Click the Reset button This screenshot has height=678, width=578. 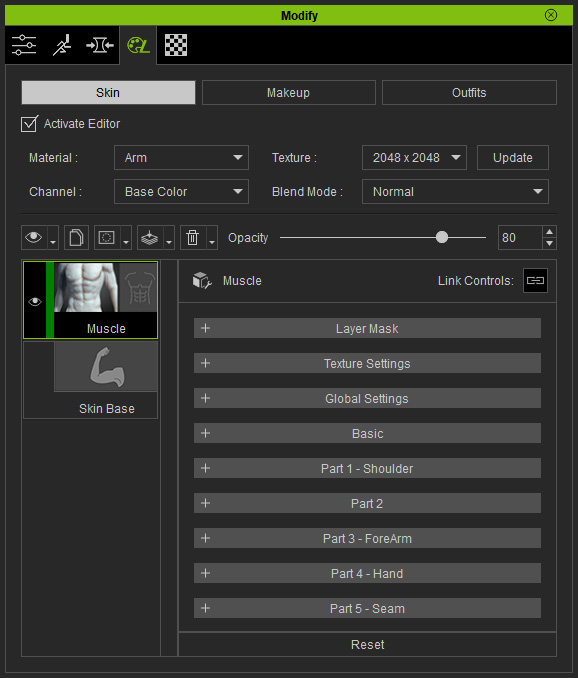pyautogui.click(x=367, y=645)
